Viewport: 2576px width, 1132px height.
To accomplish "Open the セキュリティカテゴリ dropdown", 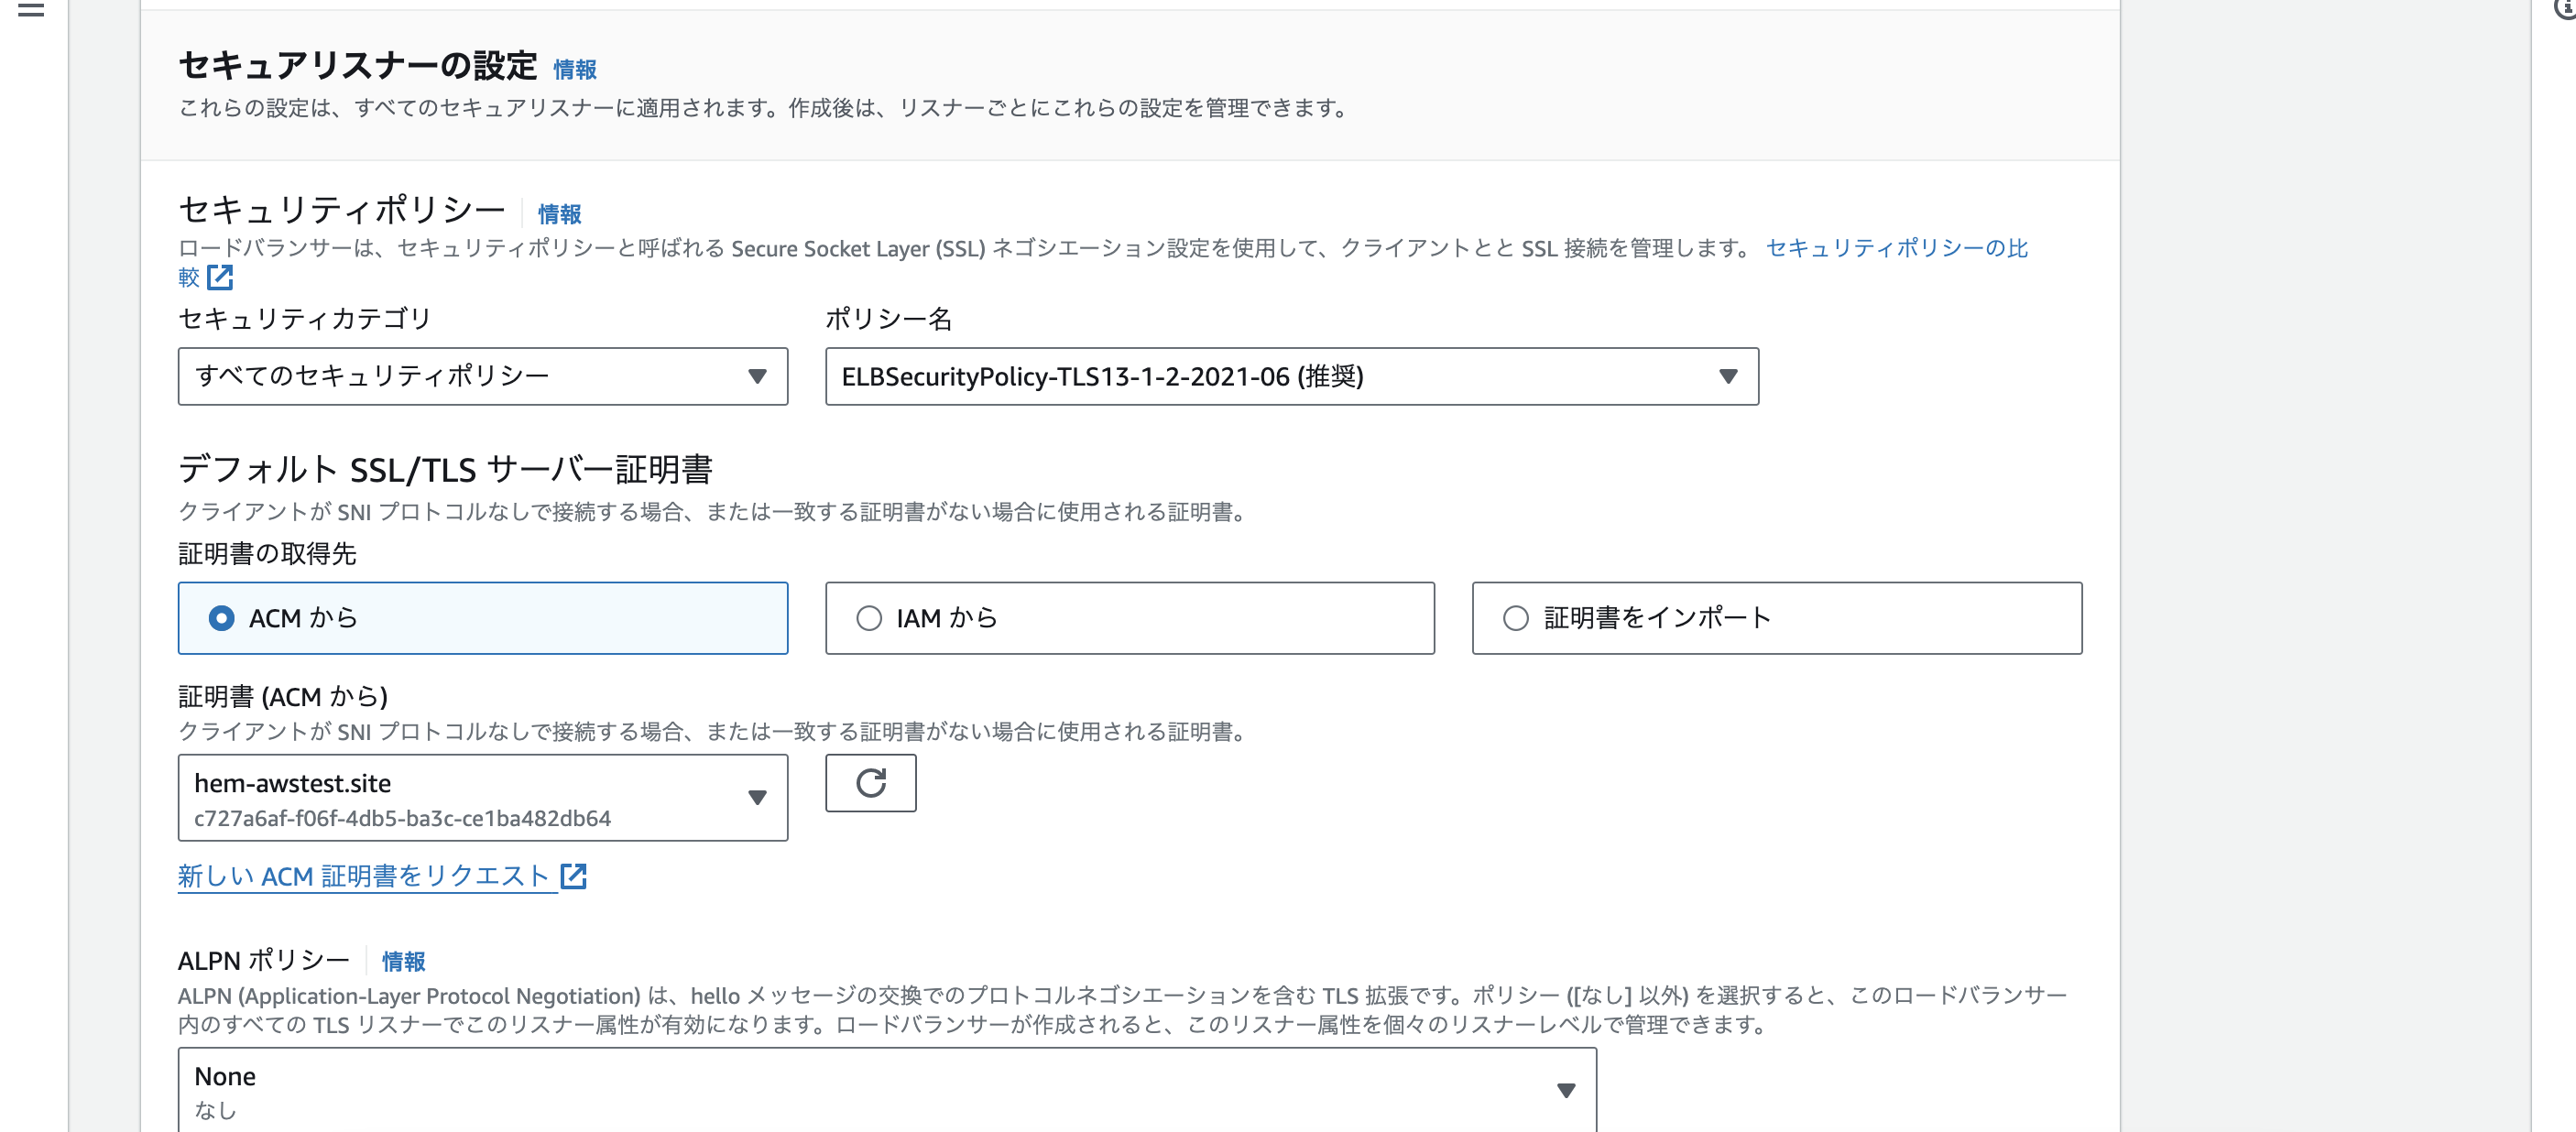I will click(x=483, y=376).
